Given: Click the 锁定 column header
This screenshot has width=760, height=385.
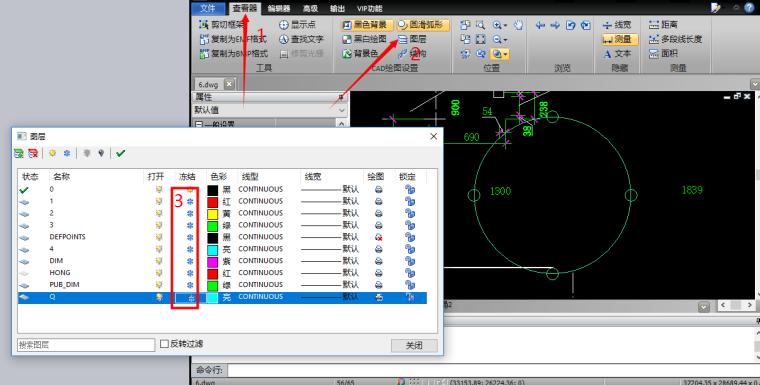Looking at the screenshot, I should (x=407, y=176).
